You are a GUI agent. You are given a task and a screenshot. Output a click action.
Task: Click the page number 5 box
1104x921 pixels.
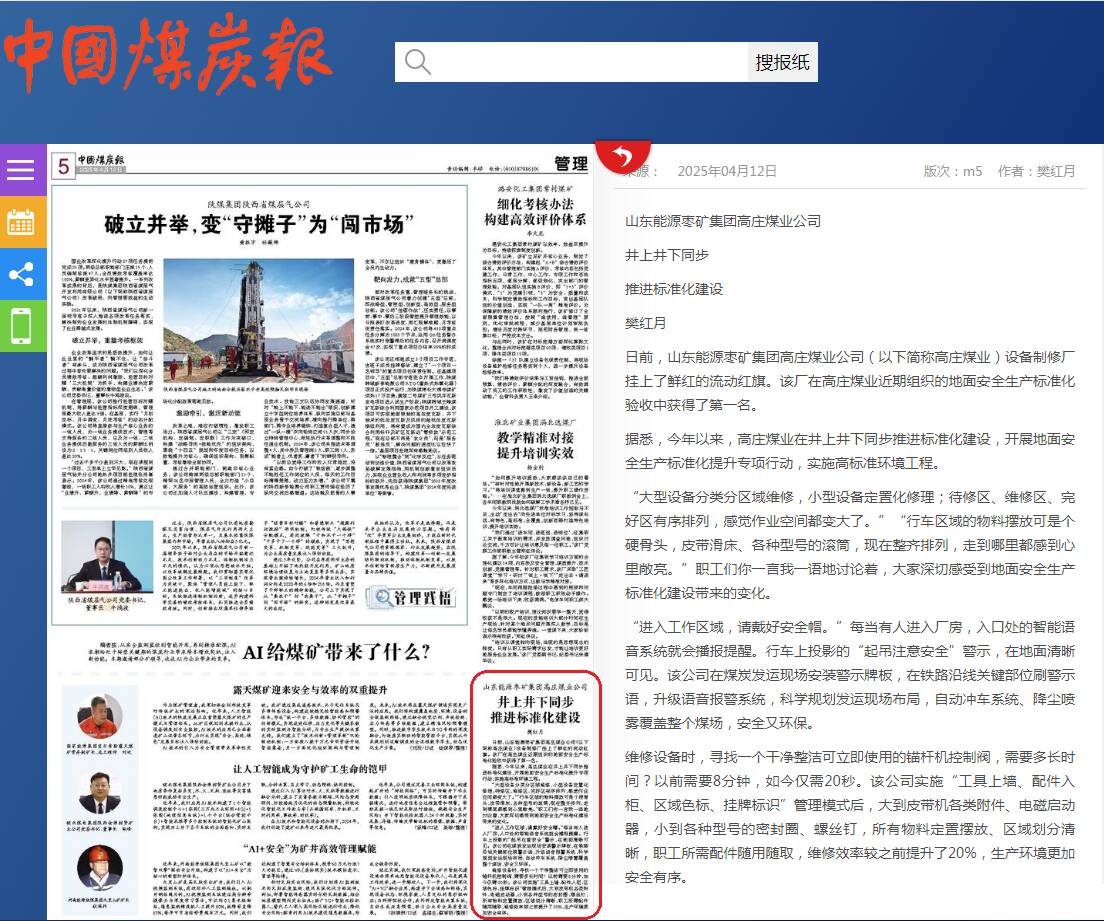63,166
